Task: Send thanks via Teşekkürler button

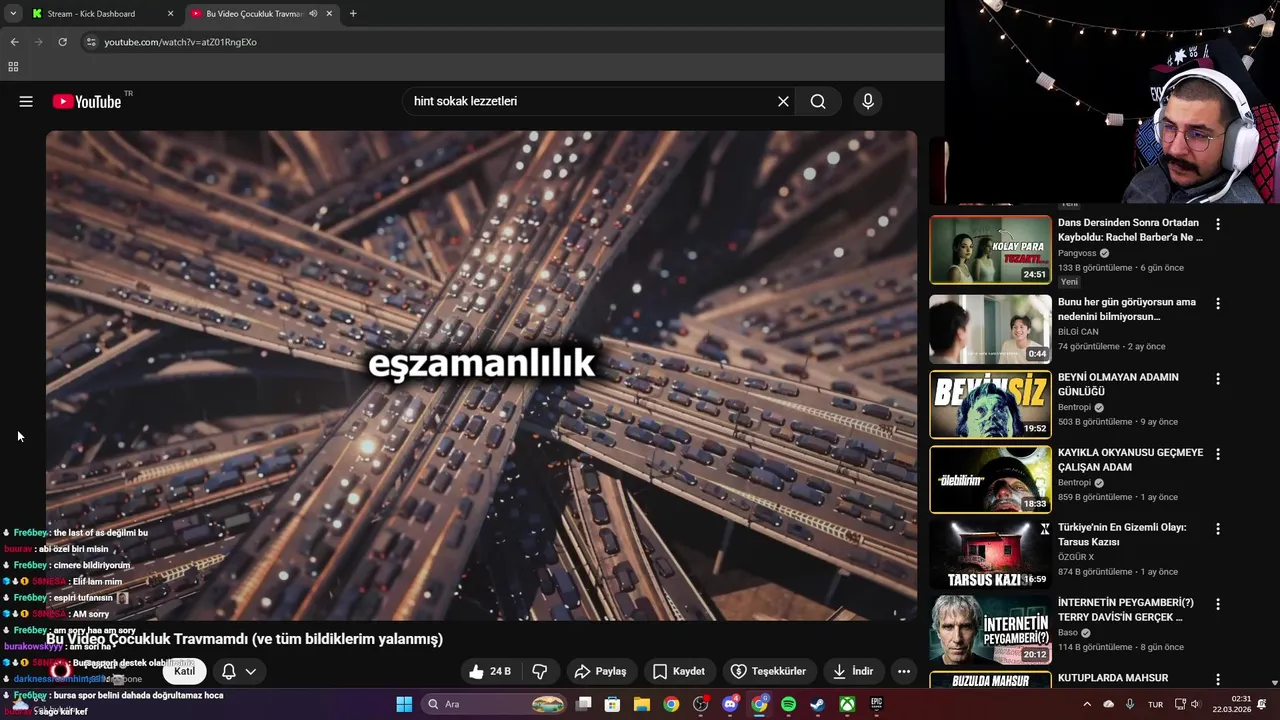Action: point(768,671)
